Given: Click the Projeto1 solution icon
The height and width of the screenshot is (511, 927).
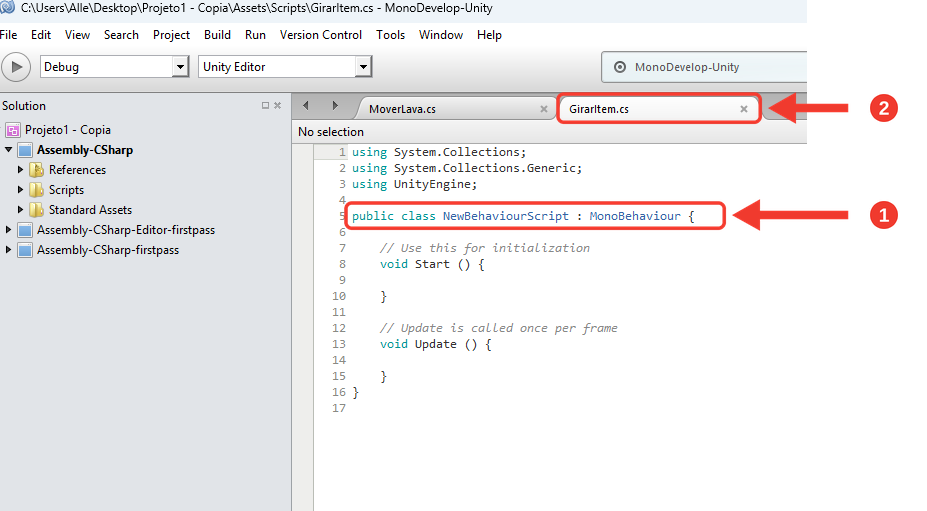Looking at the screenshot, I should tap(13, 130).
